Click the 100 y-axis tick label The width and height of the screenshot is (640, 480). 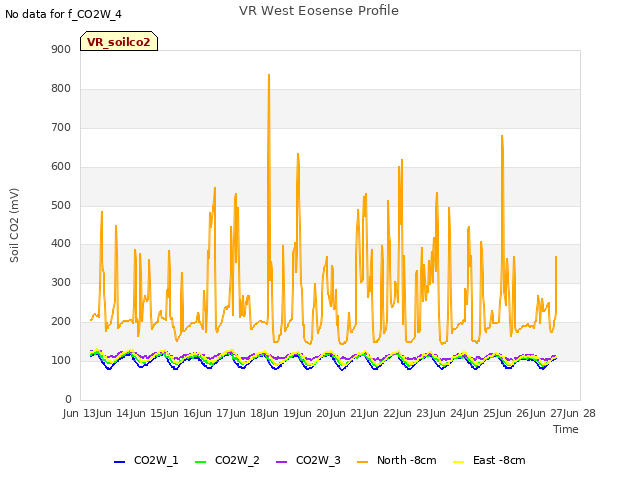(61, 360)
